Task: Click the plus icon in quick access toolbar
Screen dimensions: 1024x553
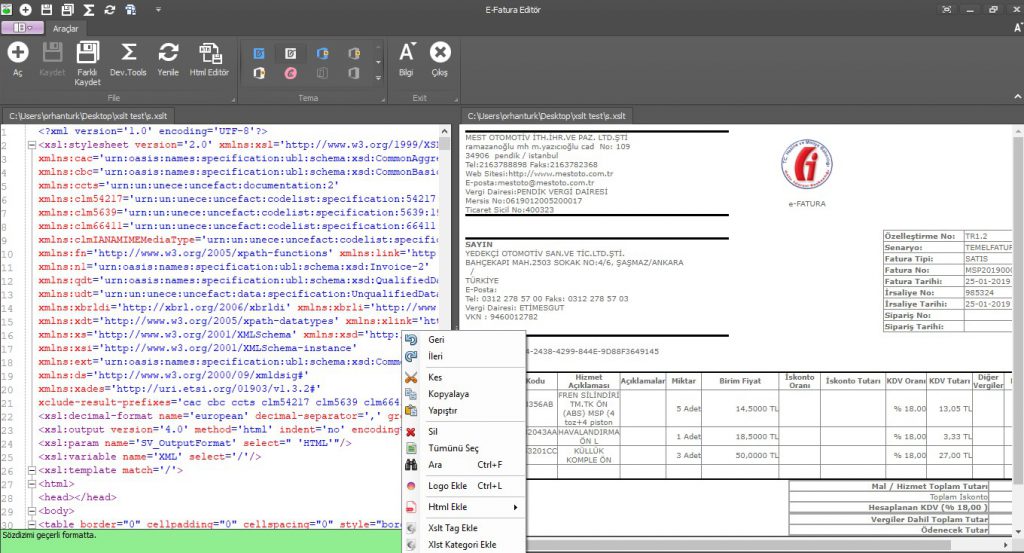Action: pos(25,10)
